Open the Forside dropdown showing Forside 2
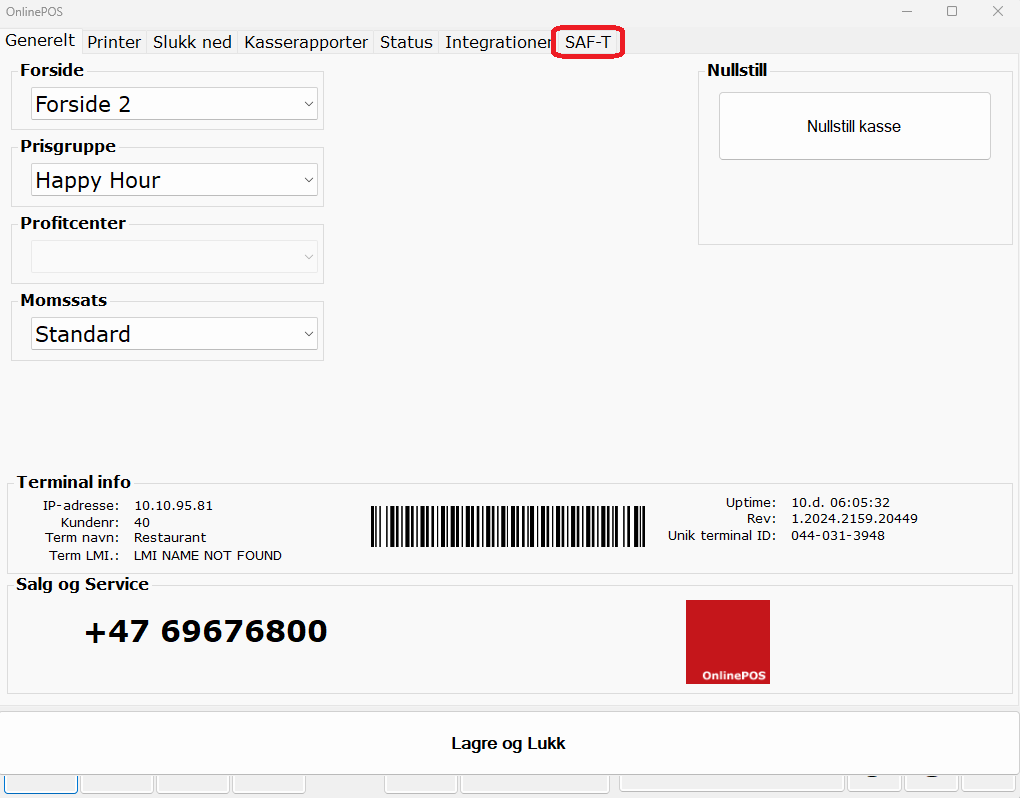This screenshot has height=798, width=1020. pyautogui.click(x=174, y=104)
